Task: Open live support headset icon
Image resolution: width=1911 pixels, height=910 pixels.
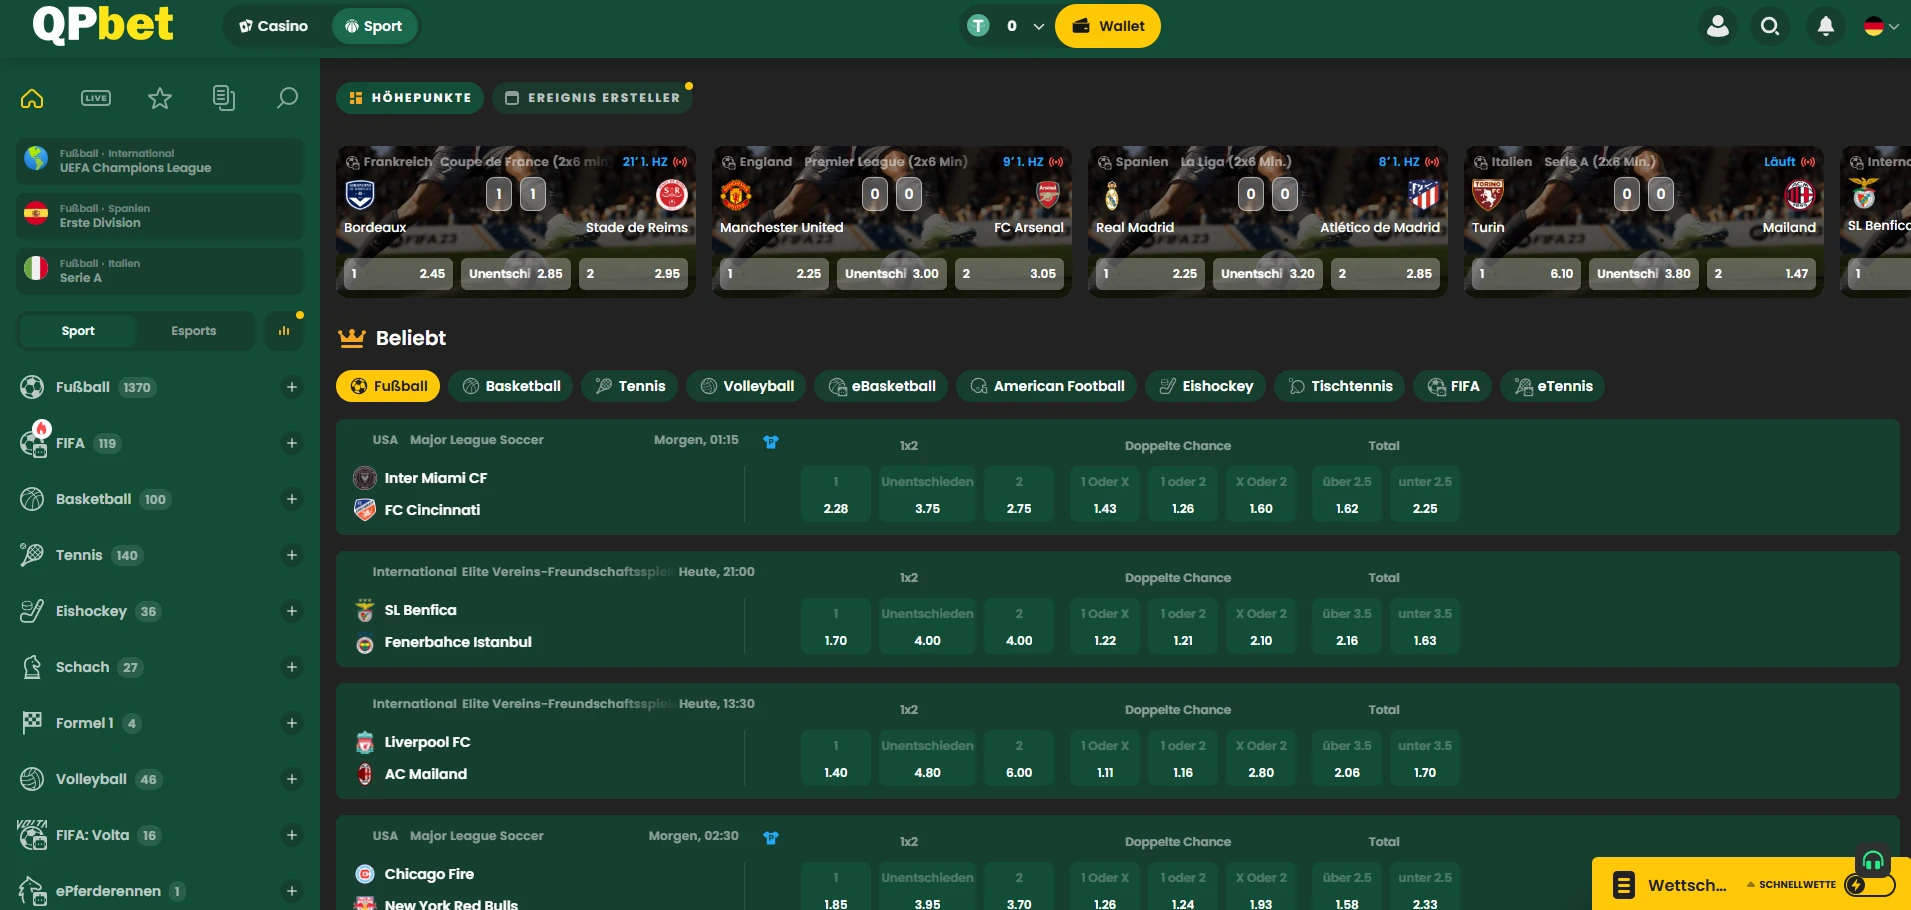Action: pyautogui.click(x=1873, y=861)
